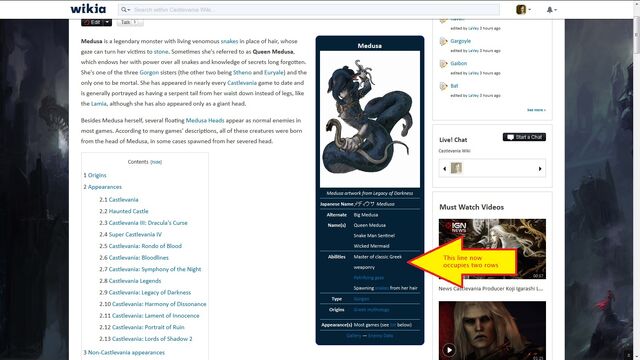This screenshot has width=640, height=360.
Task: Open the search magnifier scope dropdown
Action: tap(126, 9)
